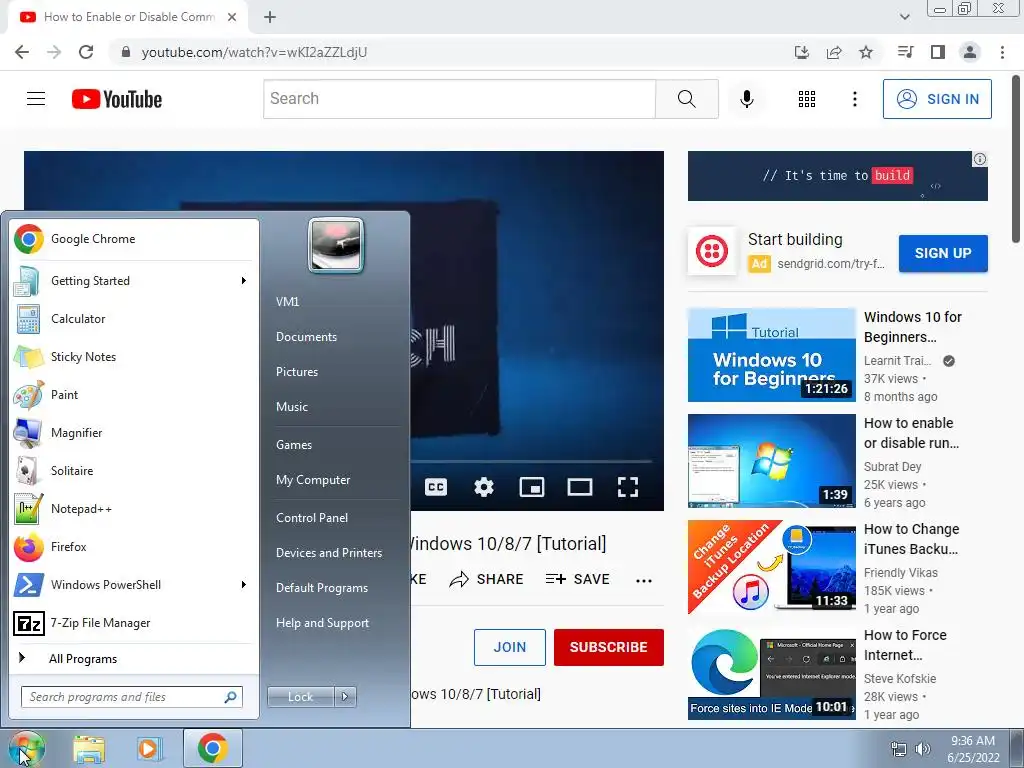Open Help and Support
This screenshot has height=768, width=1024.
point(323,623)
